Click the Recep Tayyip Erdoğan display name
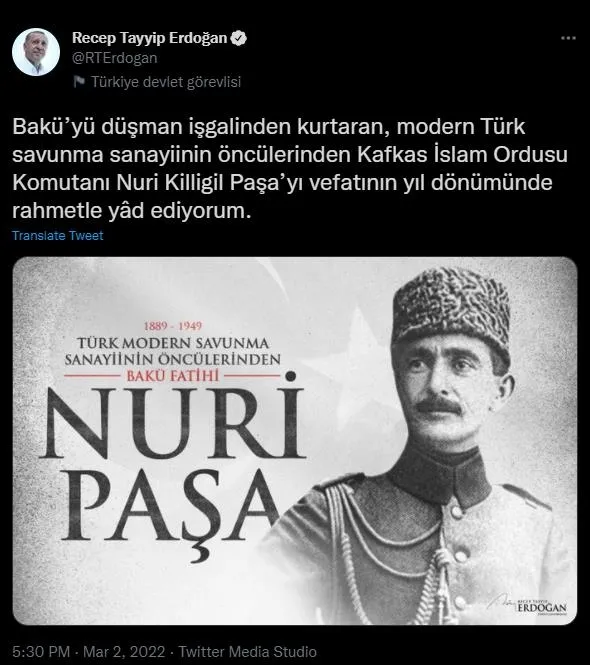Image resolution: width=590 pixels, height=665 pixels. click(149, 38)
